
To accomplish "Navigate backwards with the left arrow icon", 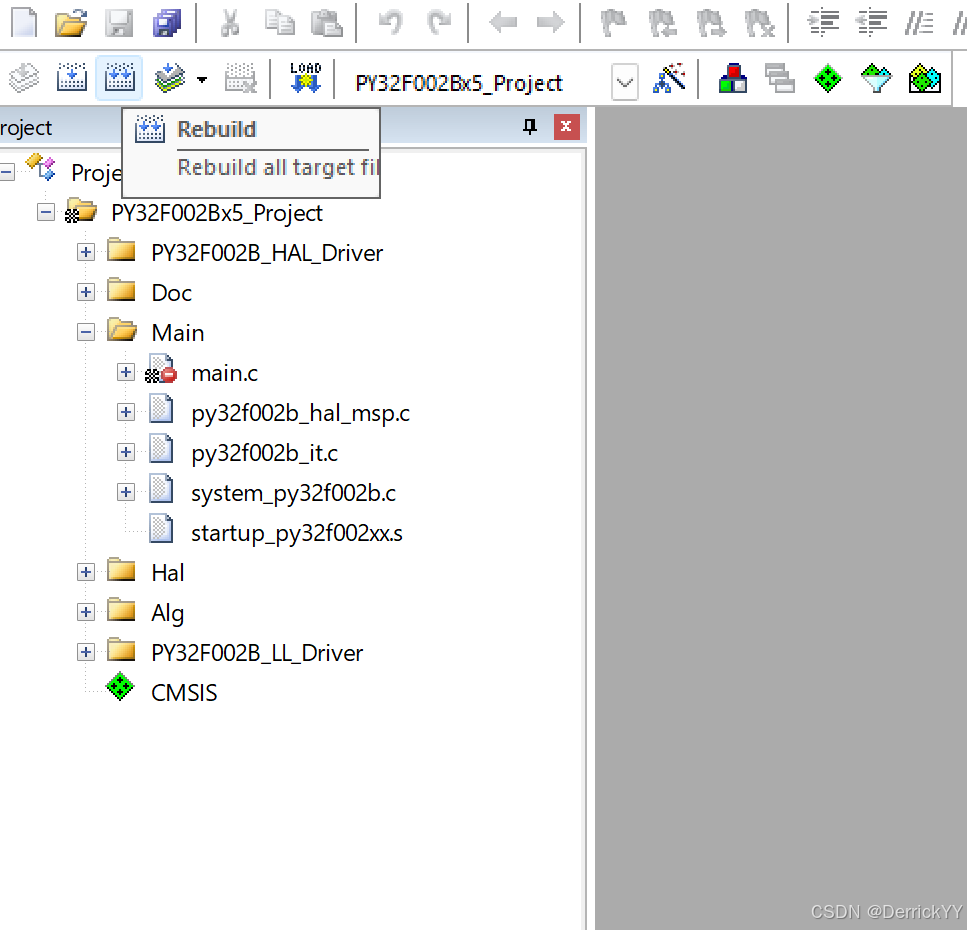I will (503, 23).
